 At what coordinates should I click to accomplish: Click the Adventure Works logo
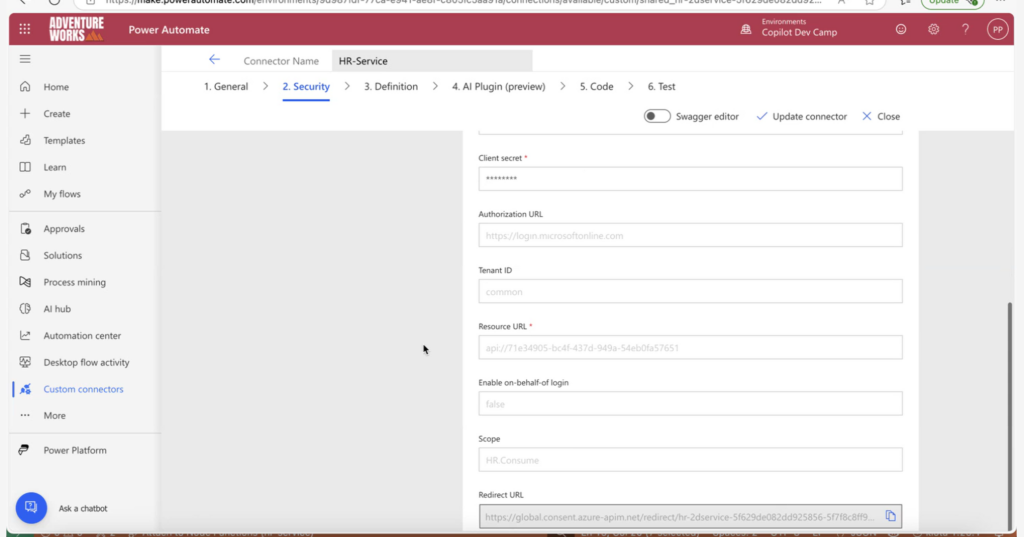(x=76, y=29)
